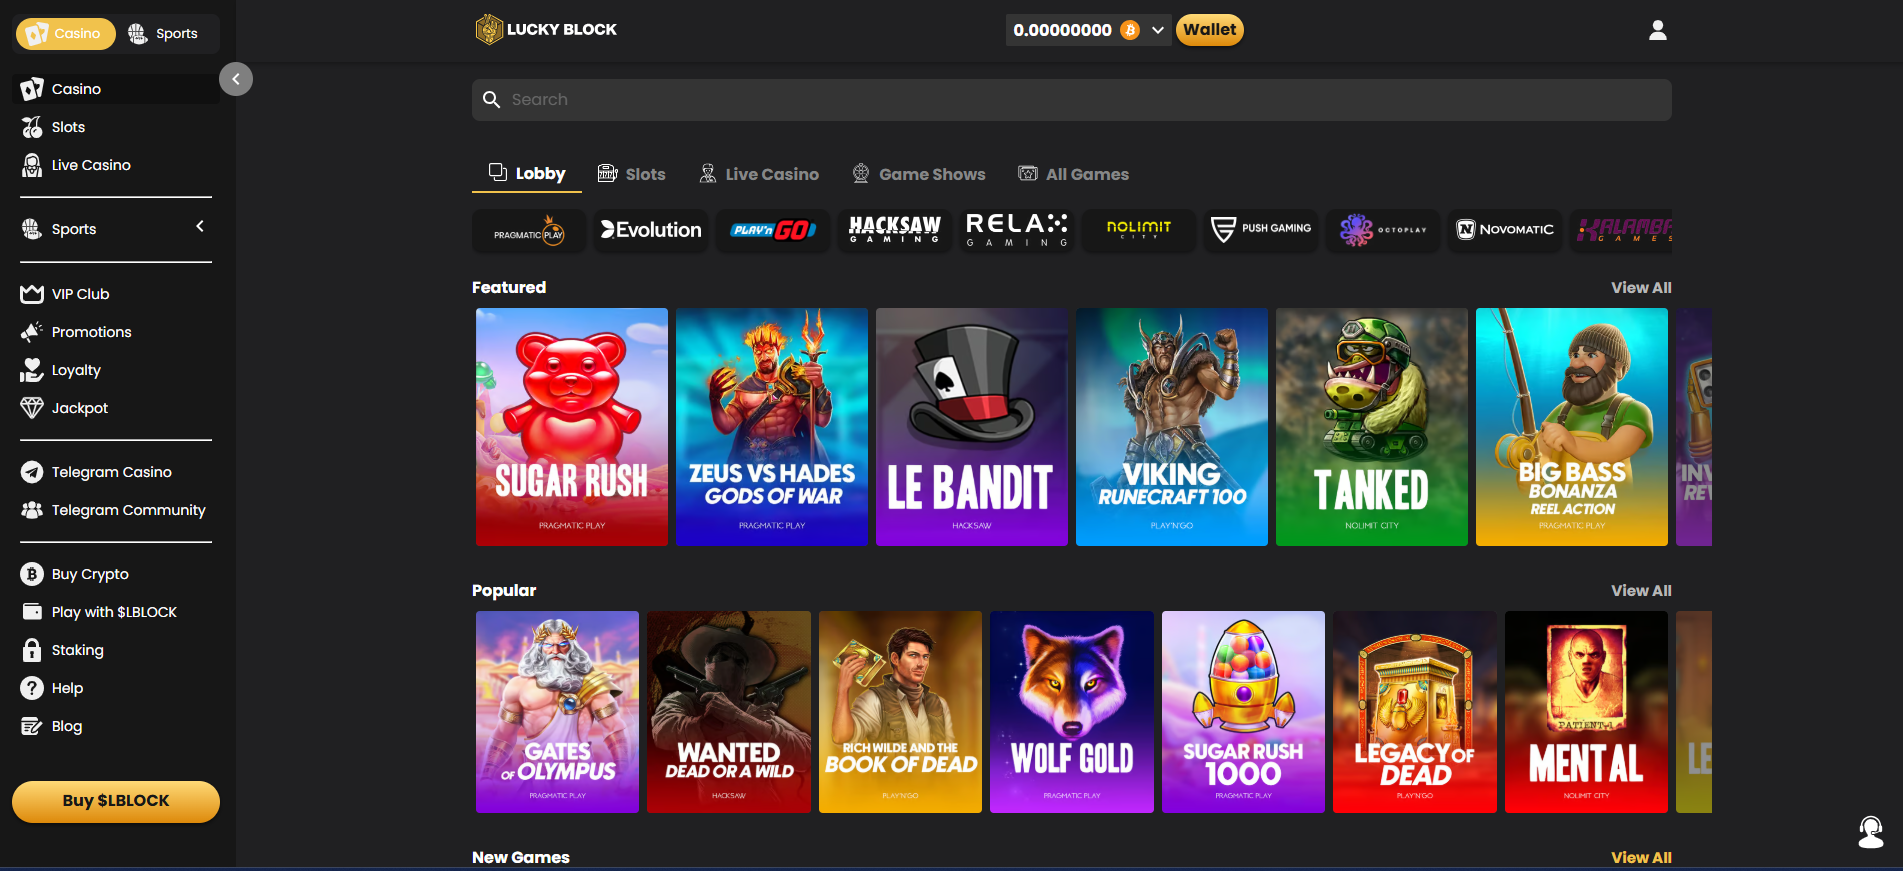Open the Wolf Gold game

1072,712
